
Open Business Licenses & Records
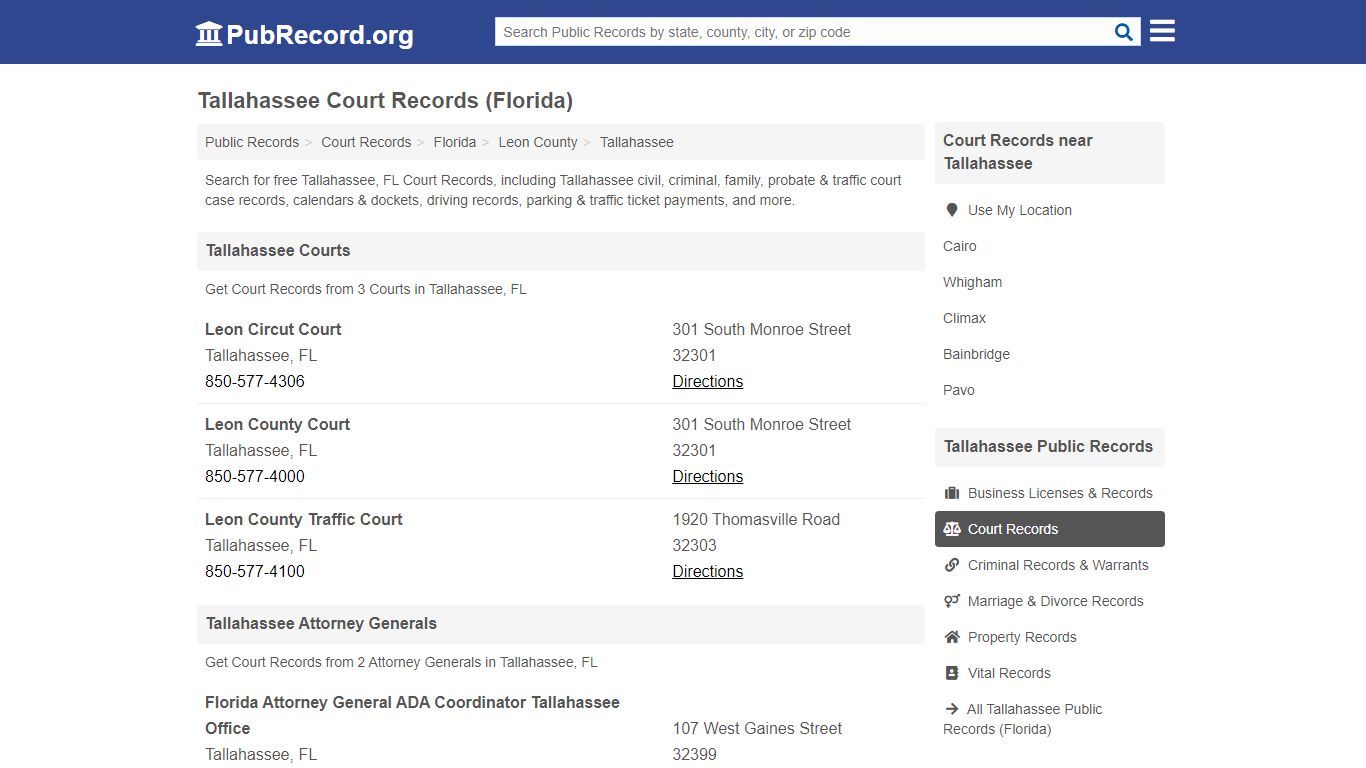1050,493
